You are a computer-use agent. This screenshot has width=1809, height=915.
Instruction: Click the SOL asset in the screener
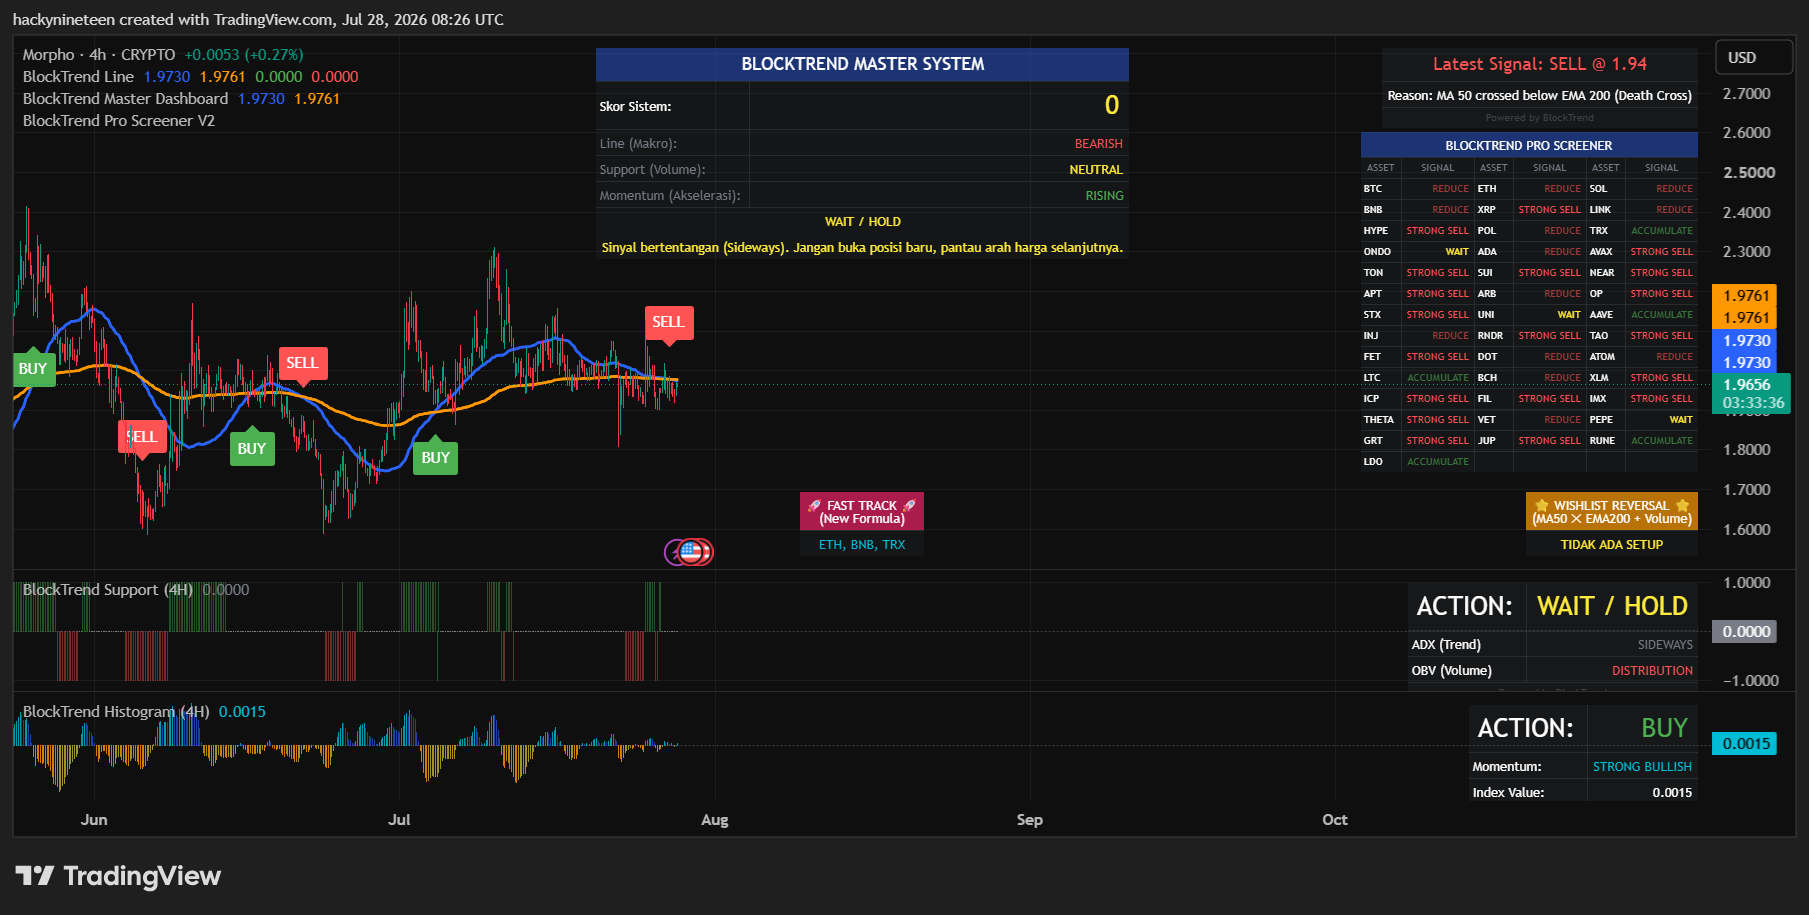pyautogui.click(x=1598, y=188)
